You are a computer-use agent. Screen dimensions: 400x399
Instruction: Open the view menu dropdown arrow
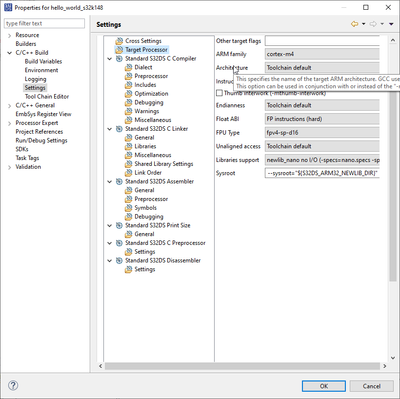[391, 24]
